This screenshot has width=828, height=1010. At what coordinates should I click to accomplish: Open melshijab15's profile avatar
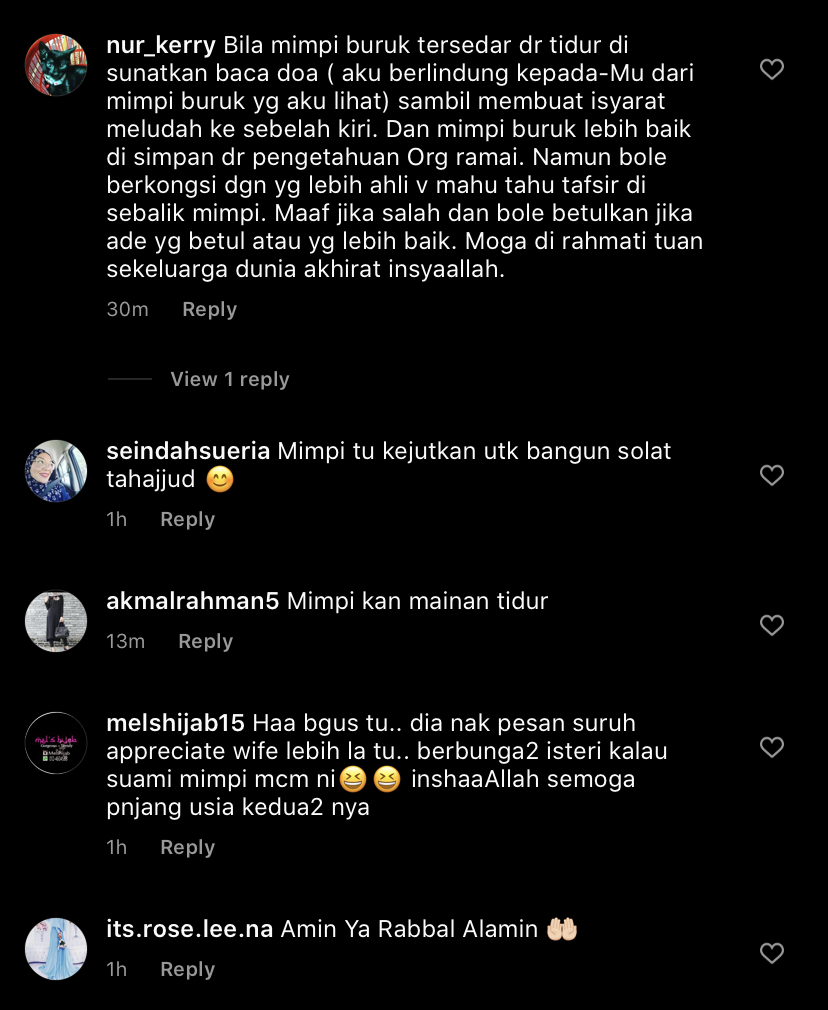pyautogui.click(x=56, y=743)
